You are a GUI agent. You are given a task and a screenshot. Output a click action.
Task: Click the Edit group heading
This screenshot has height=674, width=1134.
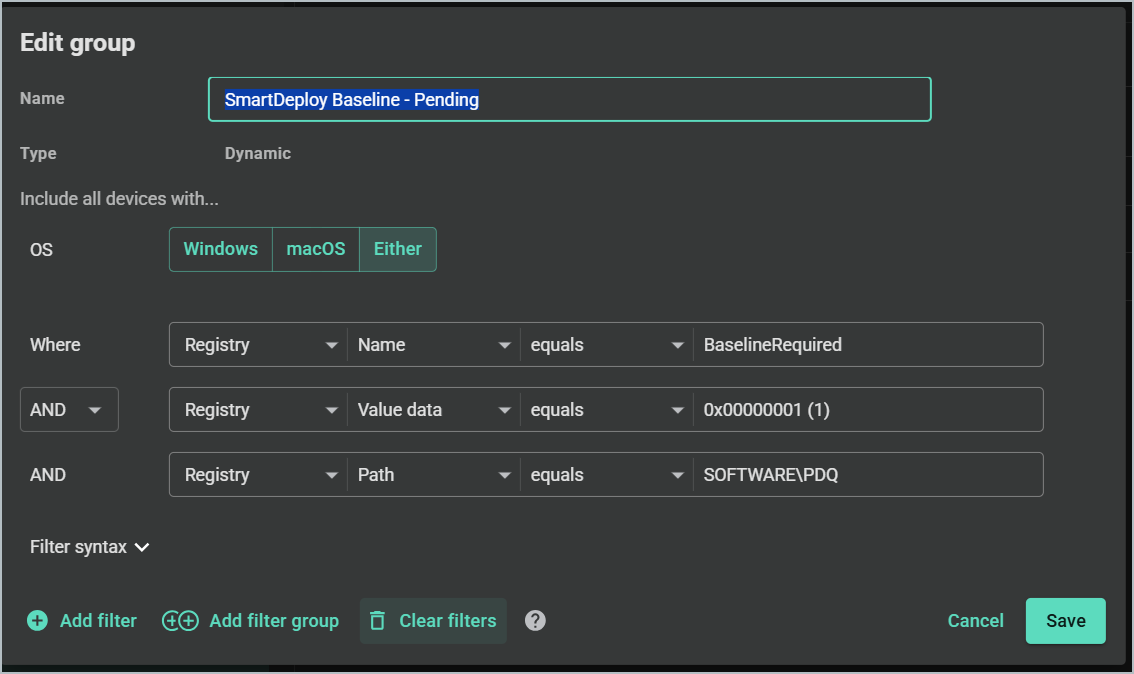point(77,43)
